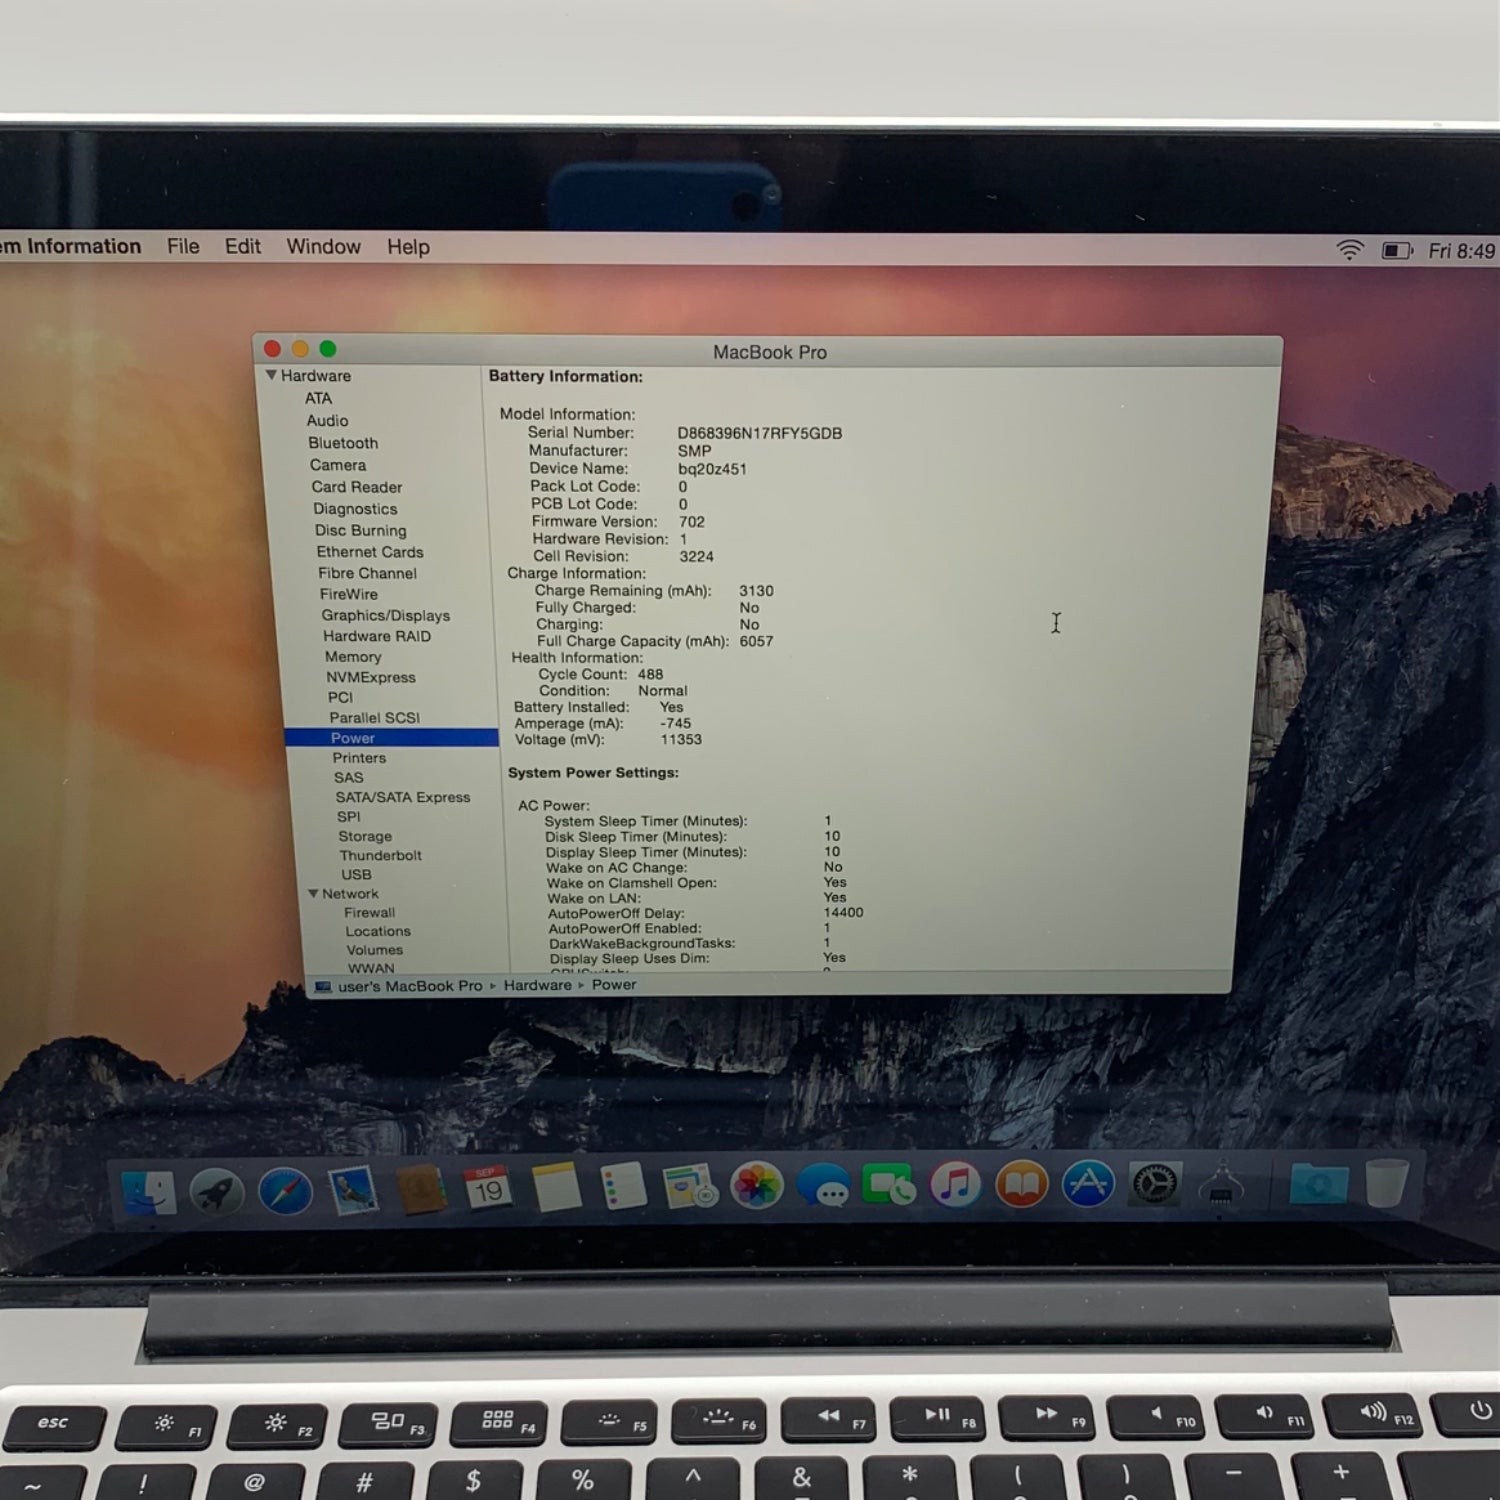Screen dimensions: 1500x1500
Task: Select FireWire in the sidebar
Action: [349, 594]
